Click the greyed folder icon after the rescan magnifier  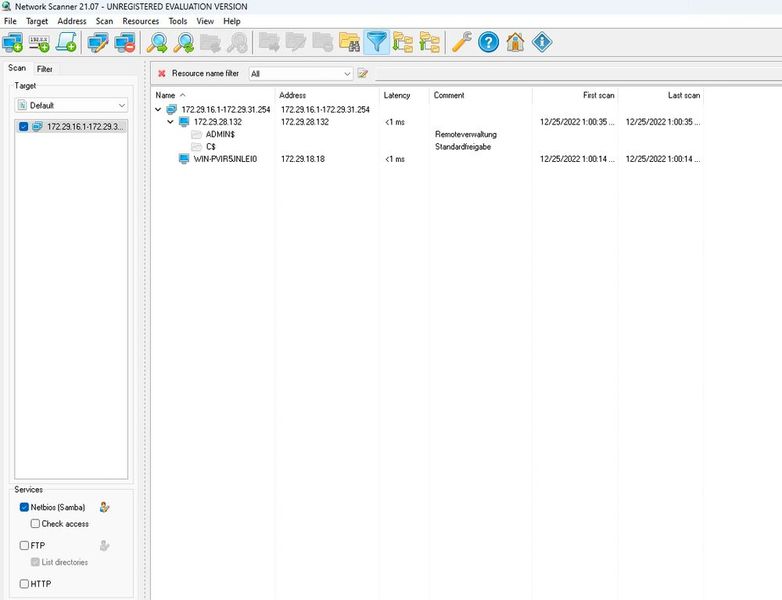coord(210,42)
